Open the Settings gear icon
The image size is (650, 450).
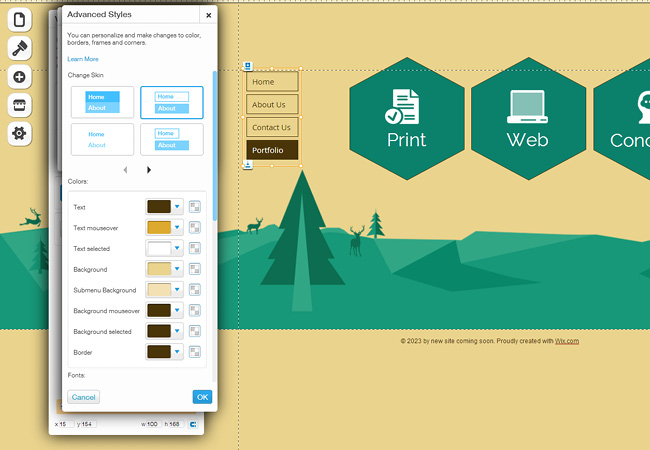20,133
